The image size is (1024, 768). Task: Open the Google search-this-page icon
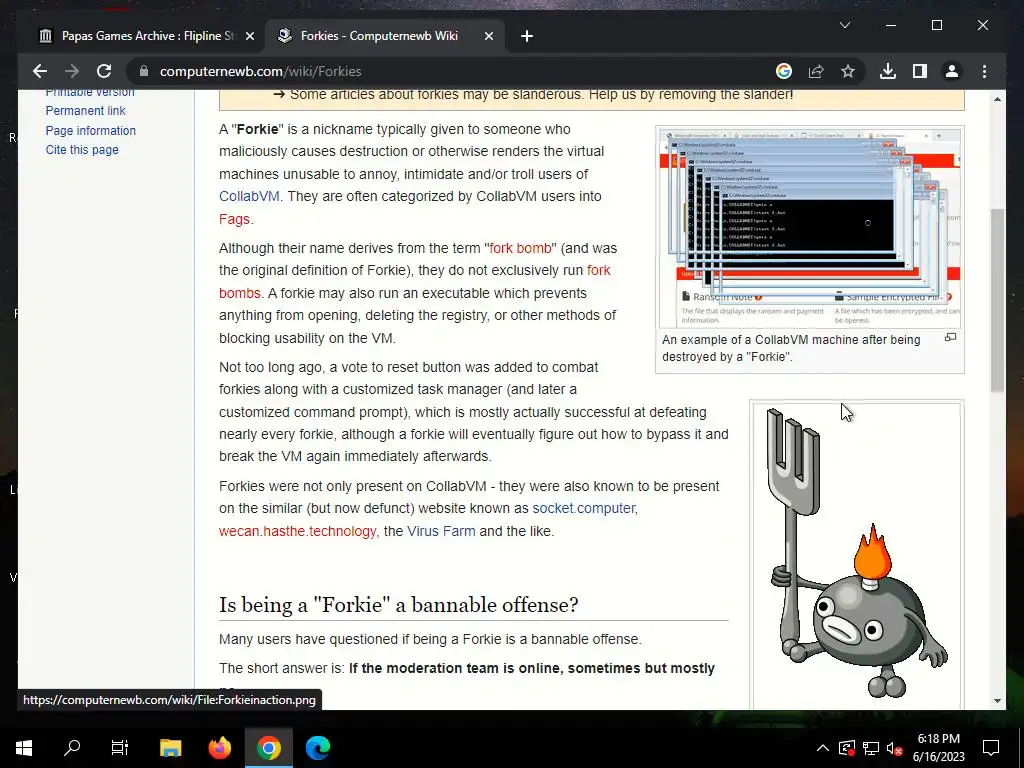pyautogui.click(x=784, y=71)
